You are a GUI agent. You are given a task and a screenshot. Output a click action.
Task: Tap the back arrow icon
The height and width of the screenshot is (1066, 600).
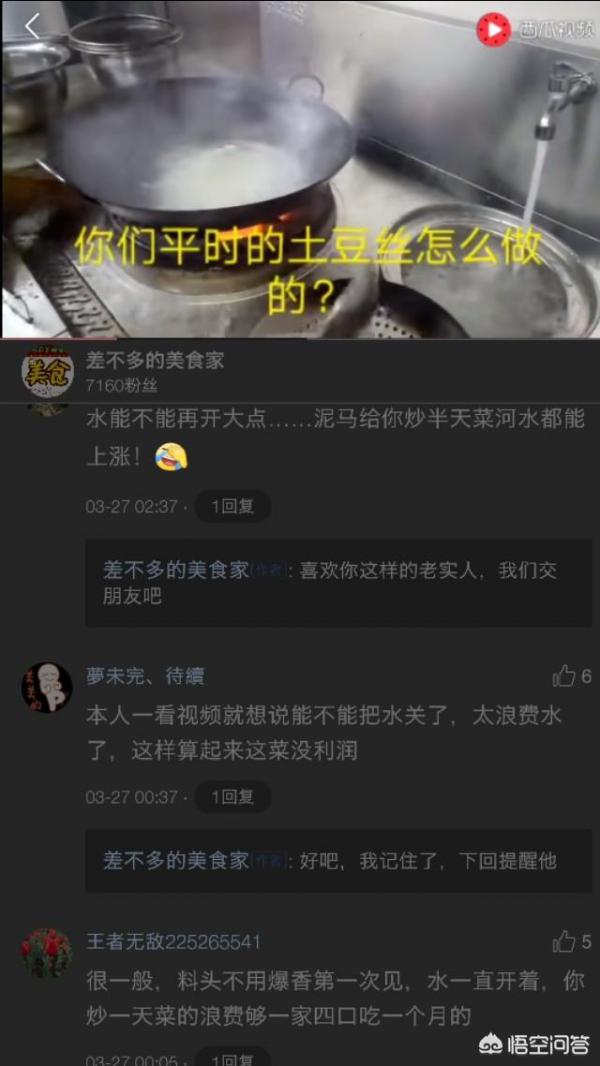[x=32, y=27]
